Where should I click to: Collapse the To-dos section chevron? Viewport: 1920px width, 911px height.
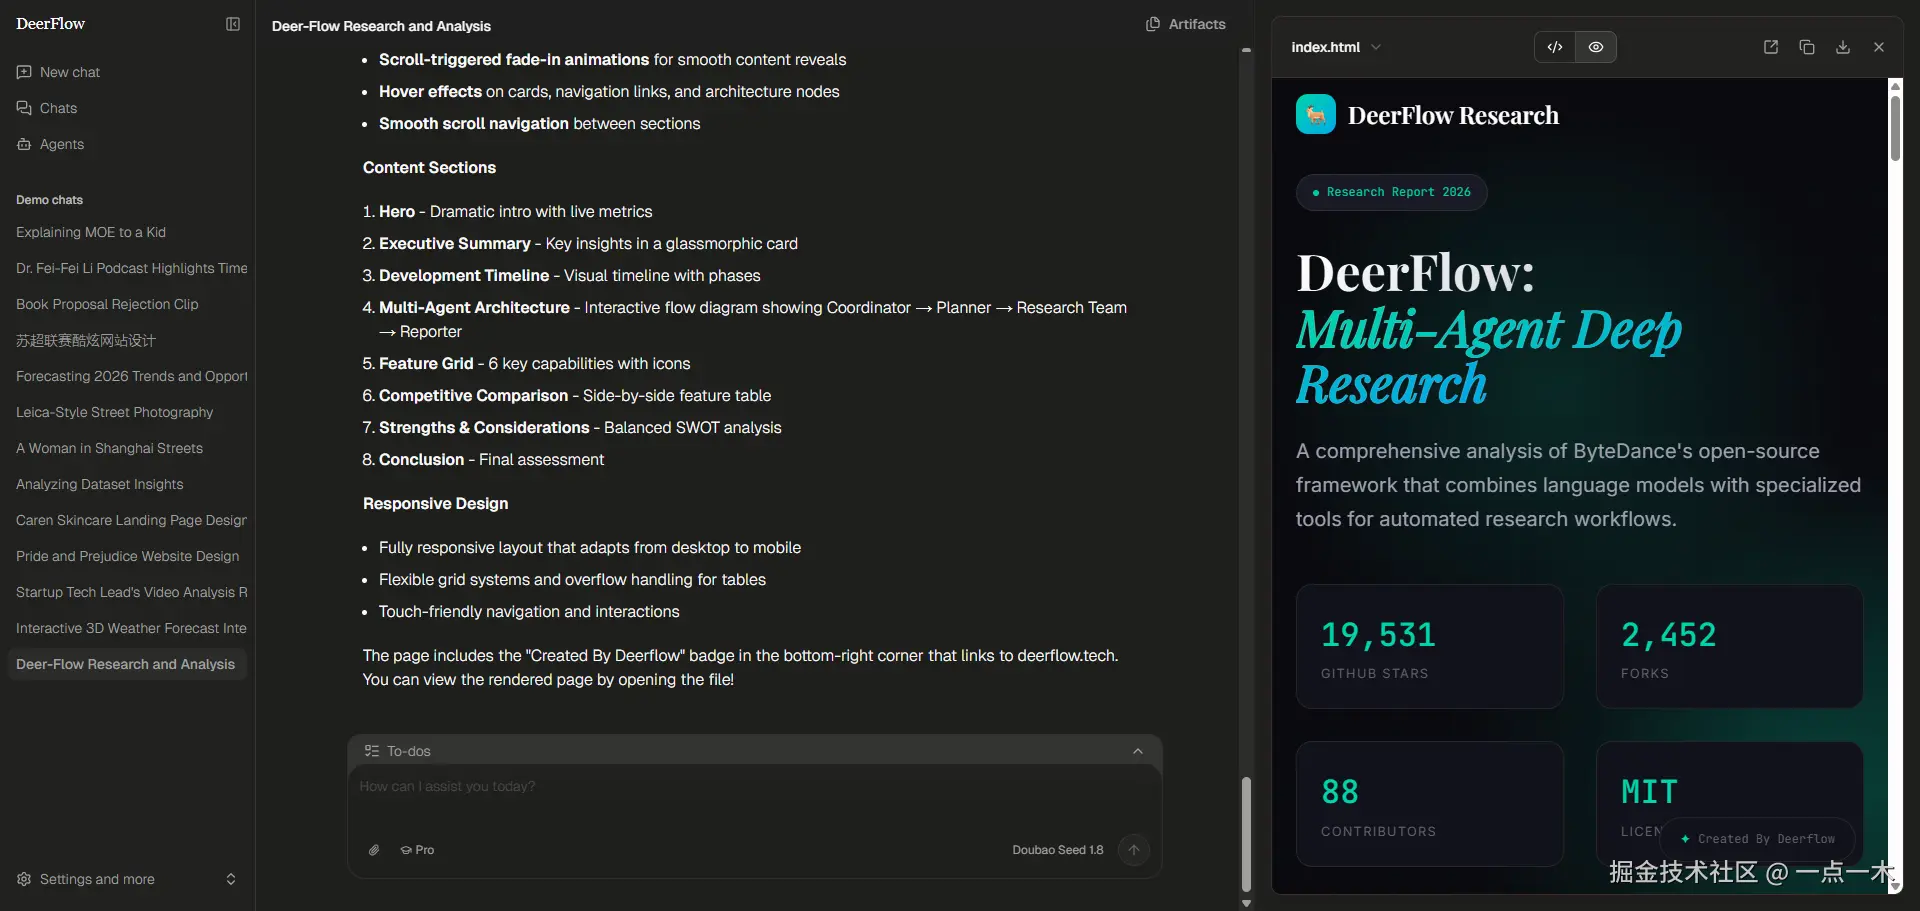point(1138,751)
